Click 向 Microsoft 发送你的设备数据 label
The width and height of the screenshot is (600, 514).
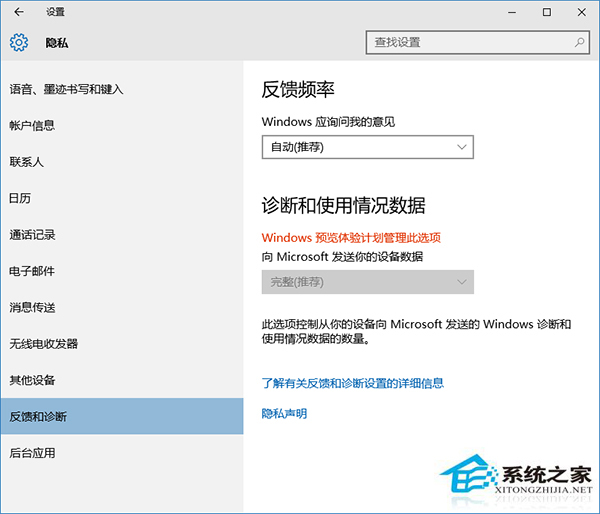(342, 256)
